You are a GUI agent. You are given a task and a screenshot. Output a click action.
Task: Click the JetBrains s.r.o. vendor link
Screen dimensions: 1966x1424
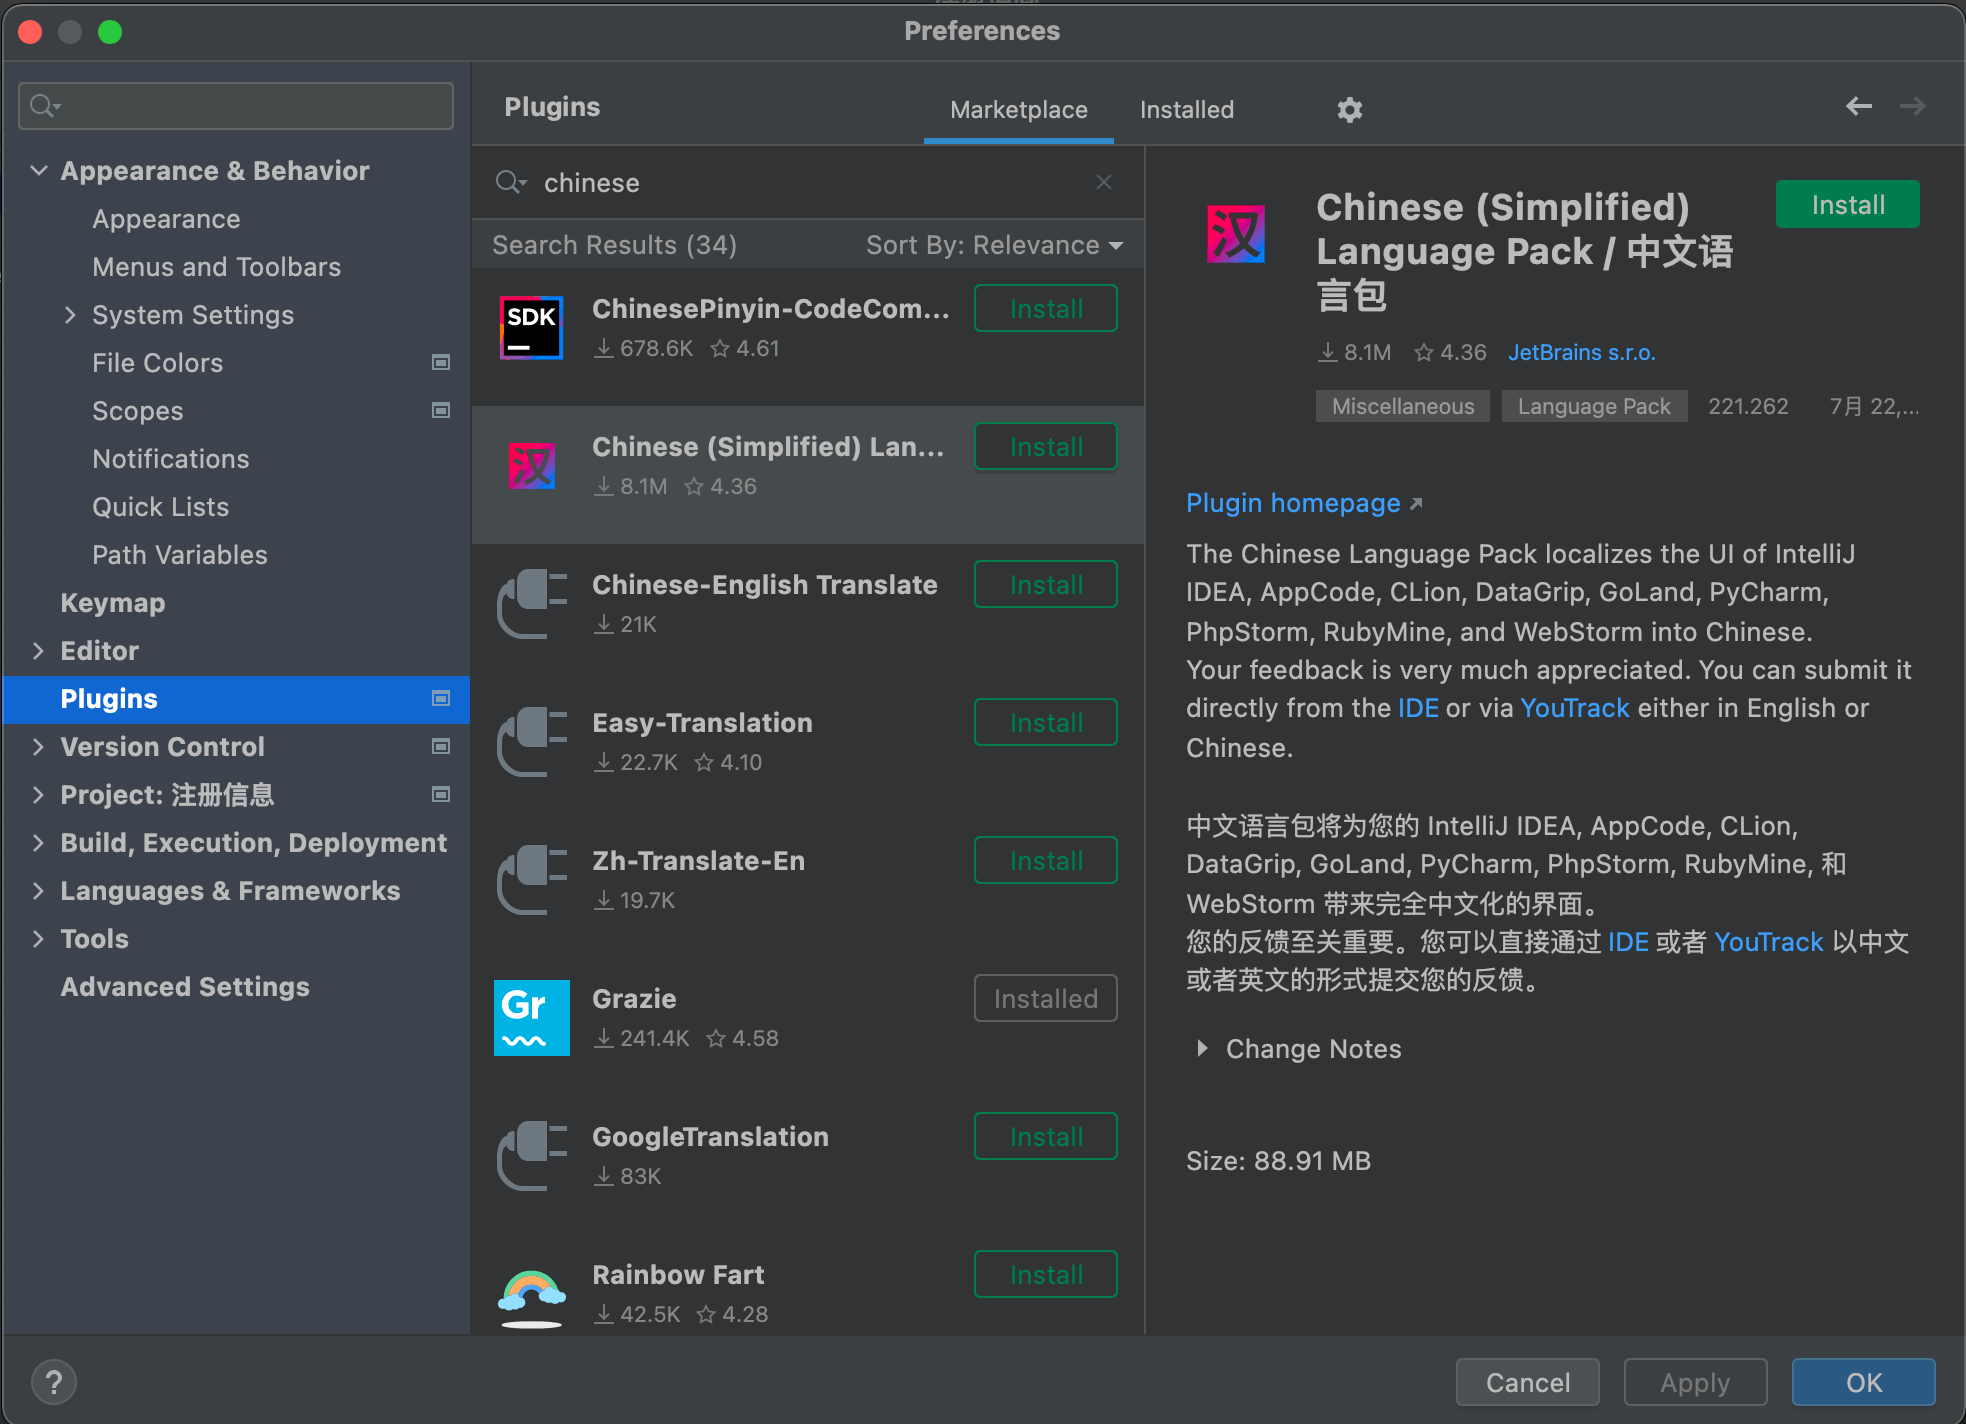point(1581,352)
